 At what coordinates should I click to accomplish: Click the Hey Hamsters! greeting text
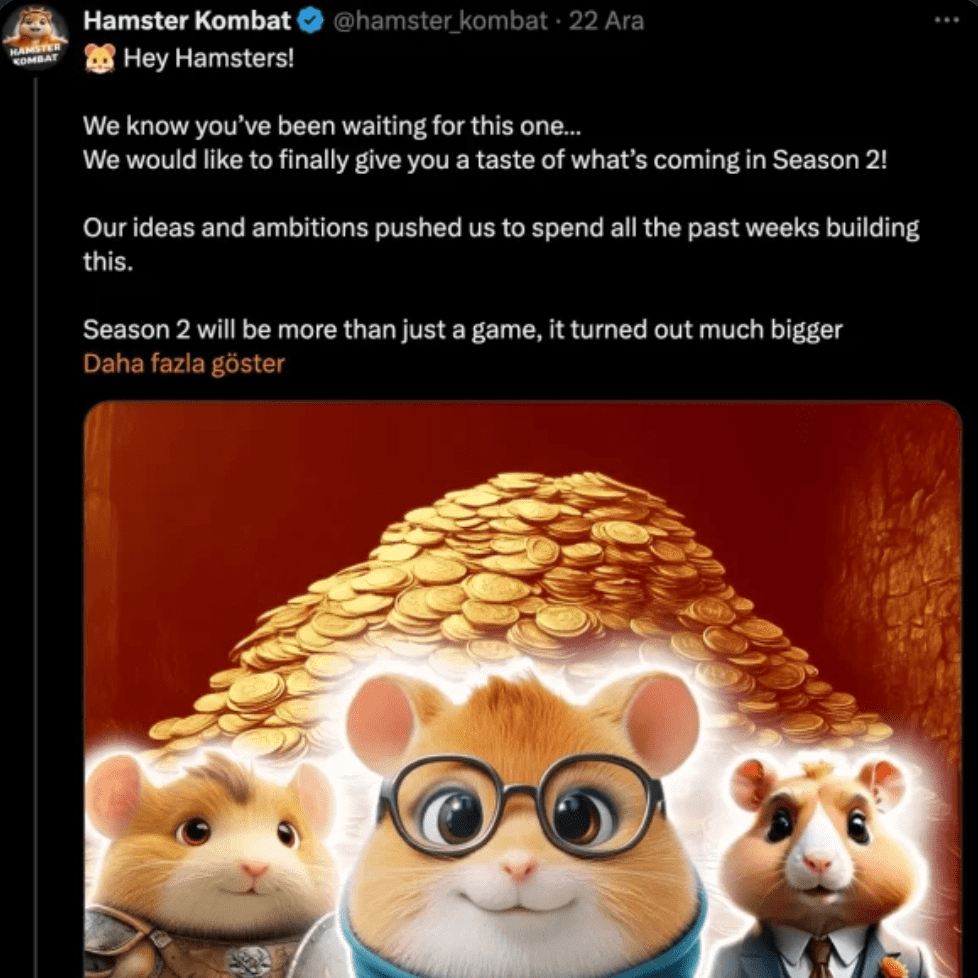208,59
